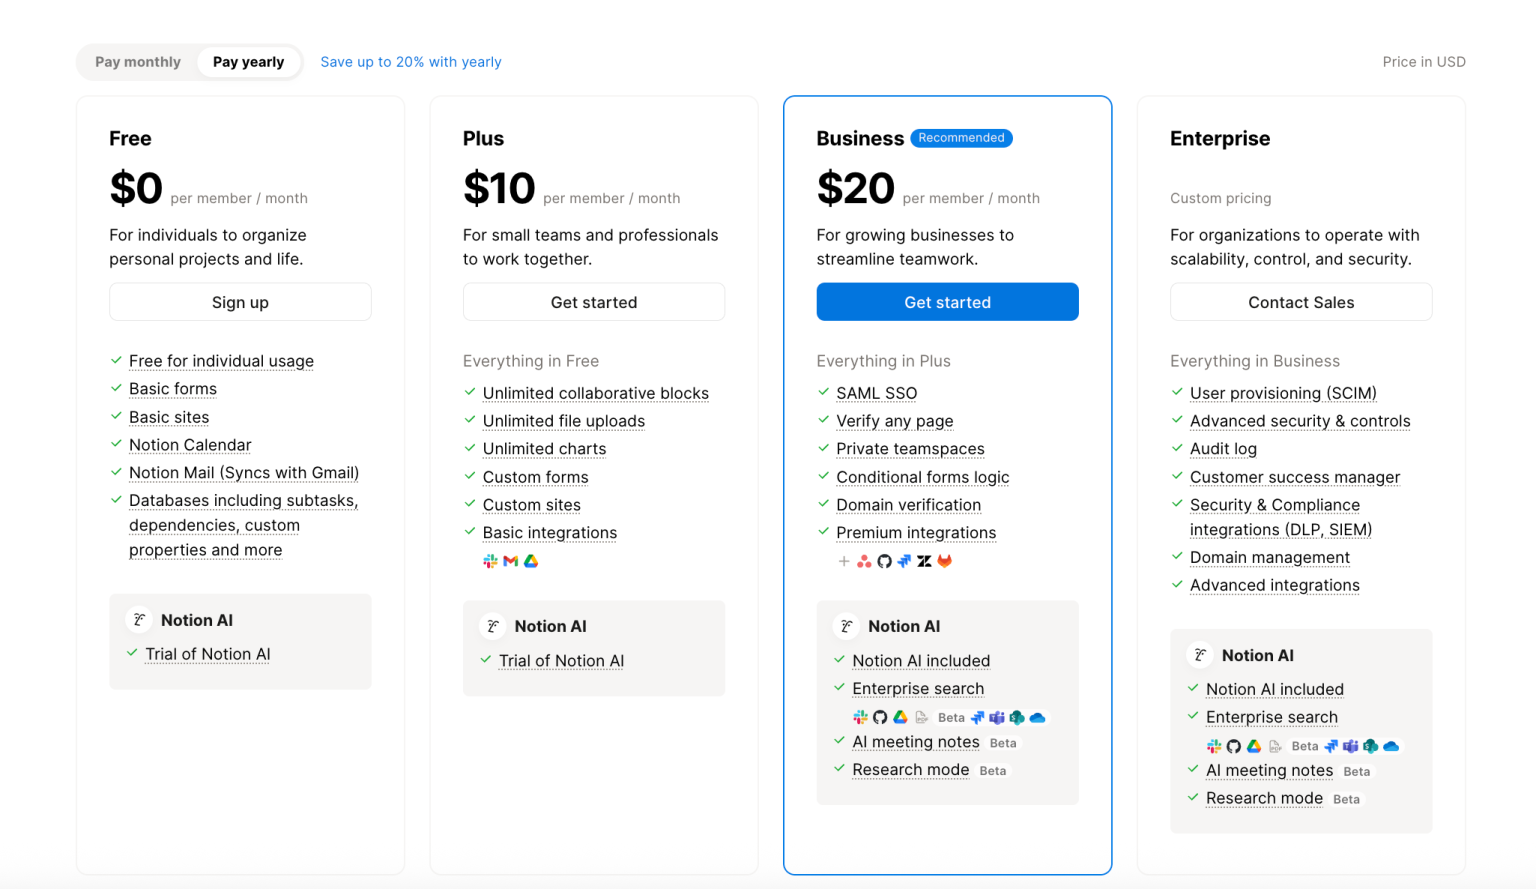1536x889 pixels.
Task: Click the Zendesk icon under Premium integrations
Action: tap(925, 561)
